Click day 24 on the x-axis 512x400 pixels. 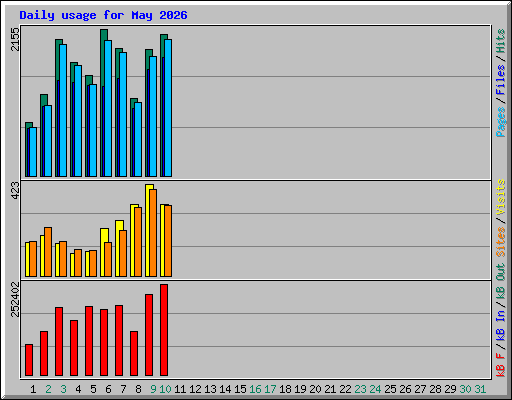point(375,389)
